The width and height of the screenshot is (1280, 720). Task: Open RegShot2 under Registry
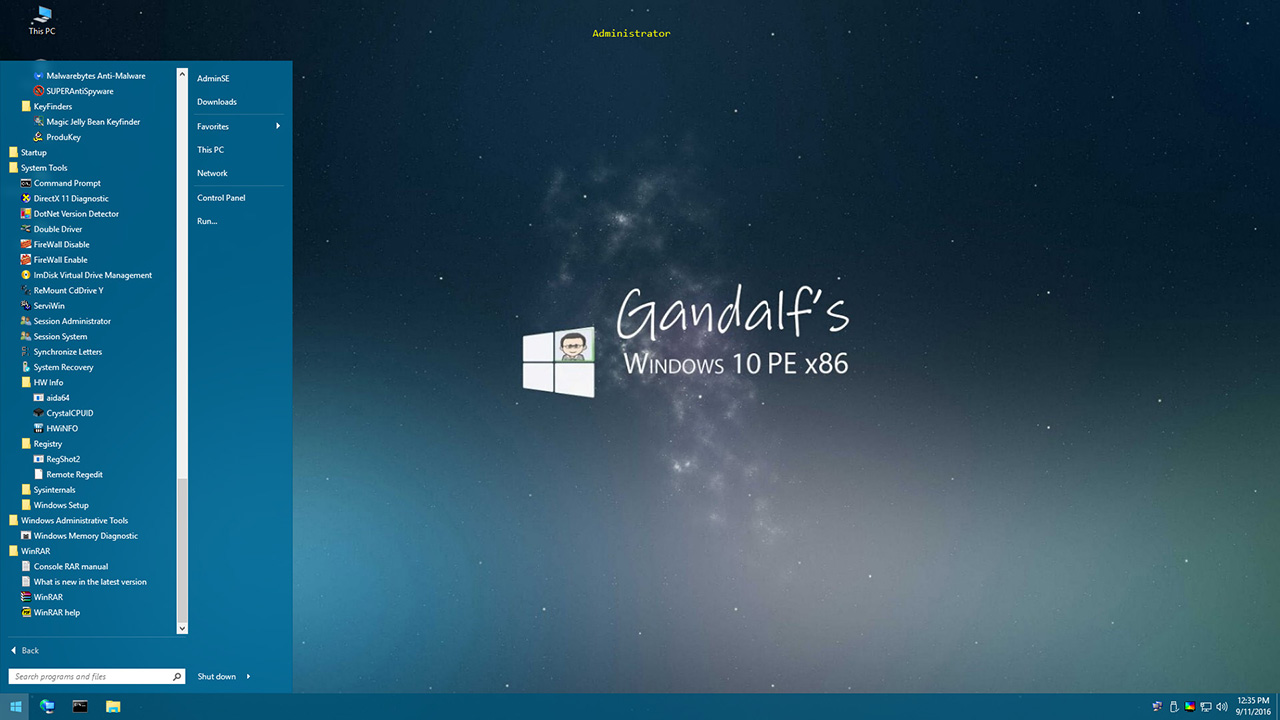pos(57,459)
